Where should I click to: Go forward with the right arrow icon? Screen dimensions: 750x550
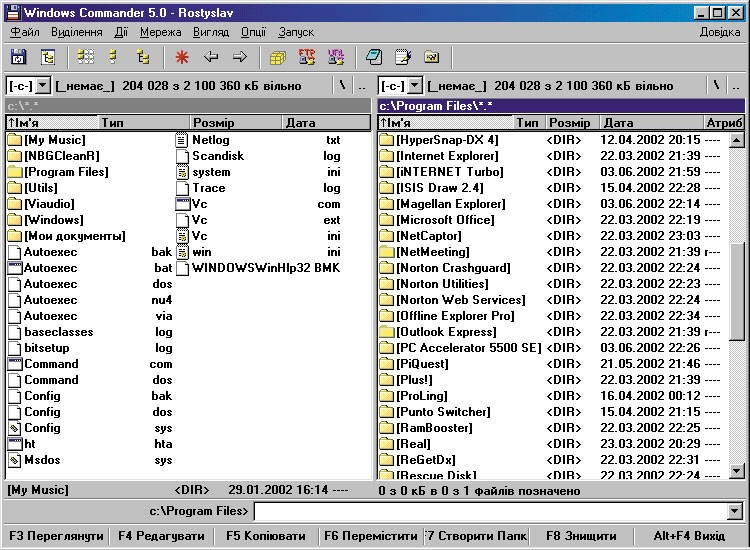click(240, 57)
